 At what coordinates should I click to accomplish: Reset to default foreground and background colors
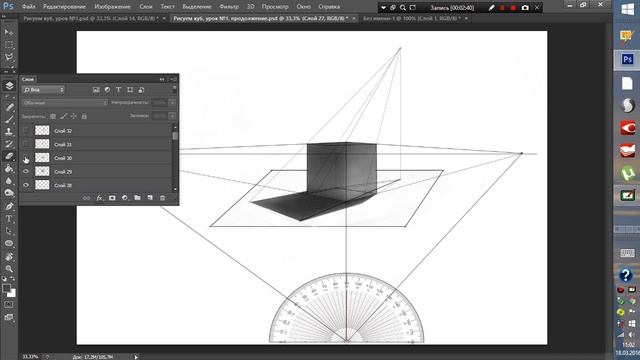coord(4,279)
